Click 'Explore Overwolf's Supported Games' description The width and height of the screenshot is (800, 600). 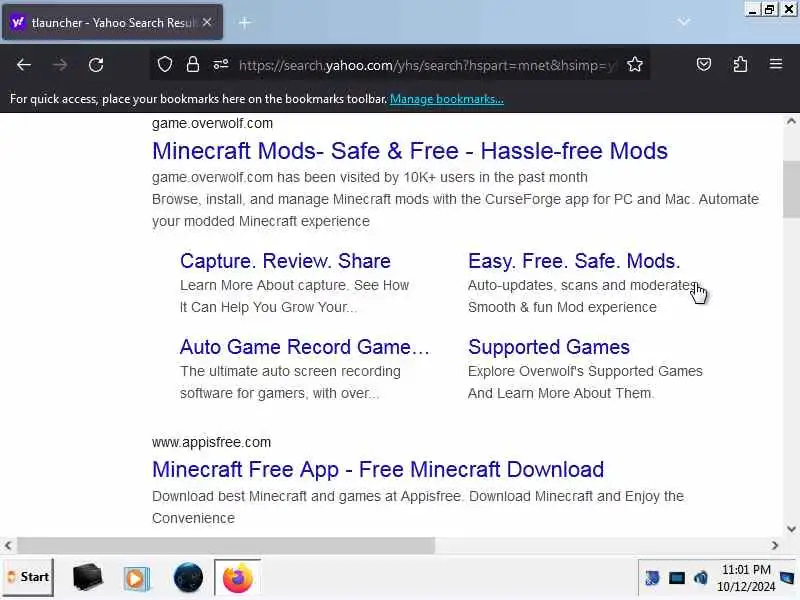click(585, 371)
